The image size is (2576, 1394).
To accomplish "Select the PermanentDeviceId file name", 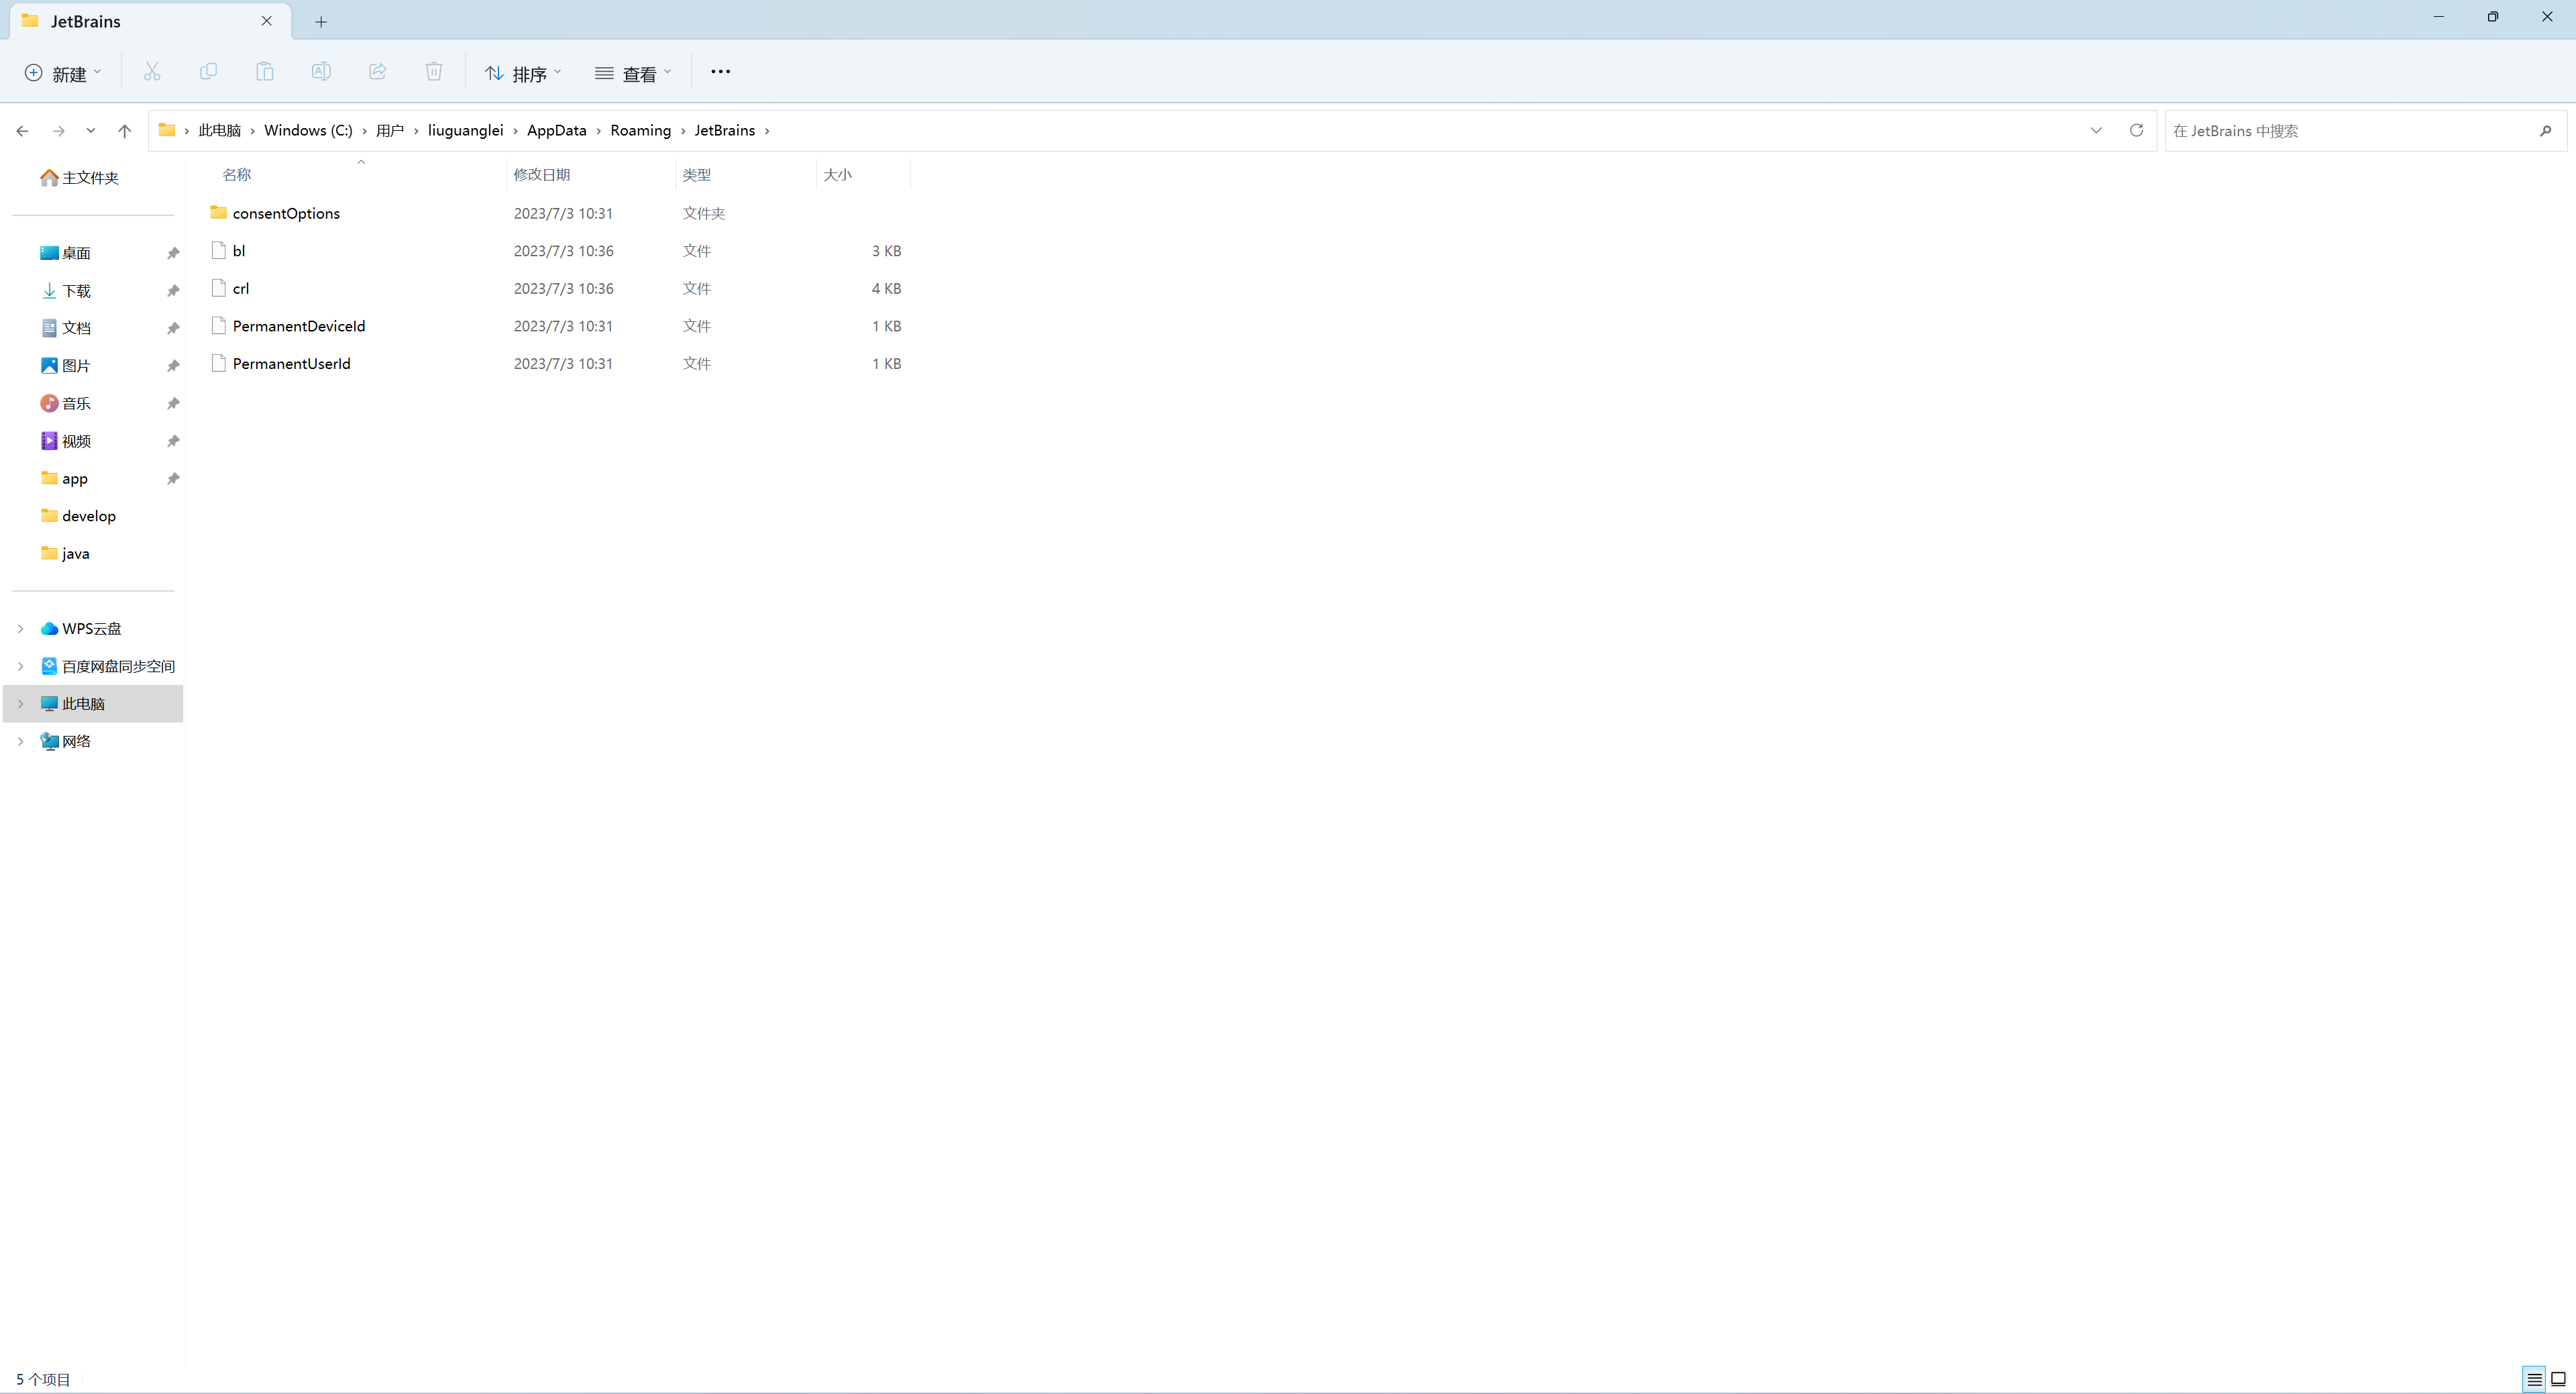I will coord(299,326).
